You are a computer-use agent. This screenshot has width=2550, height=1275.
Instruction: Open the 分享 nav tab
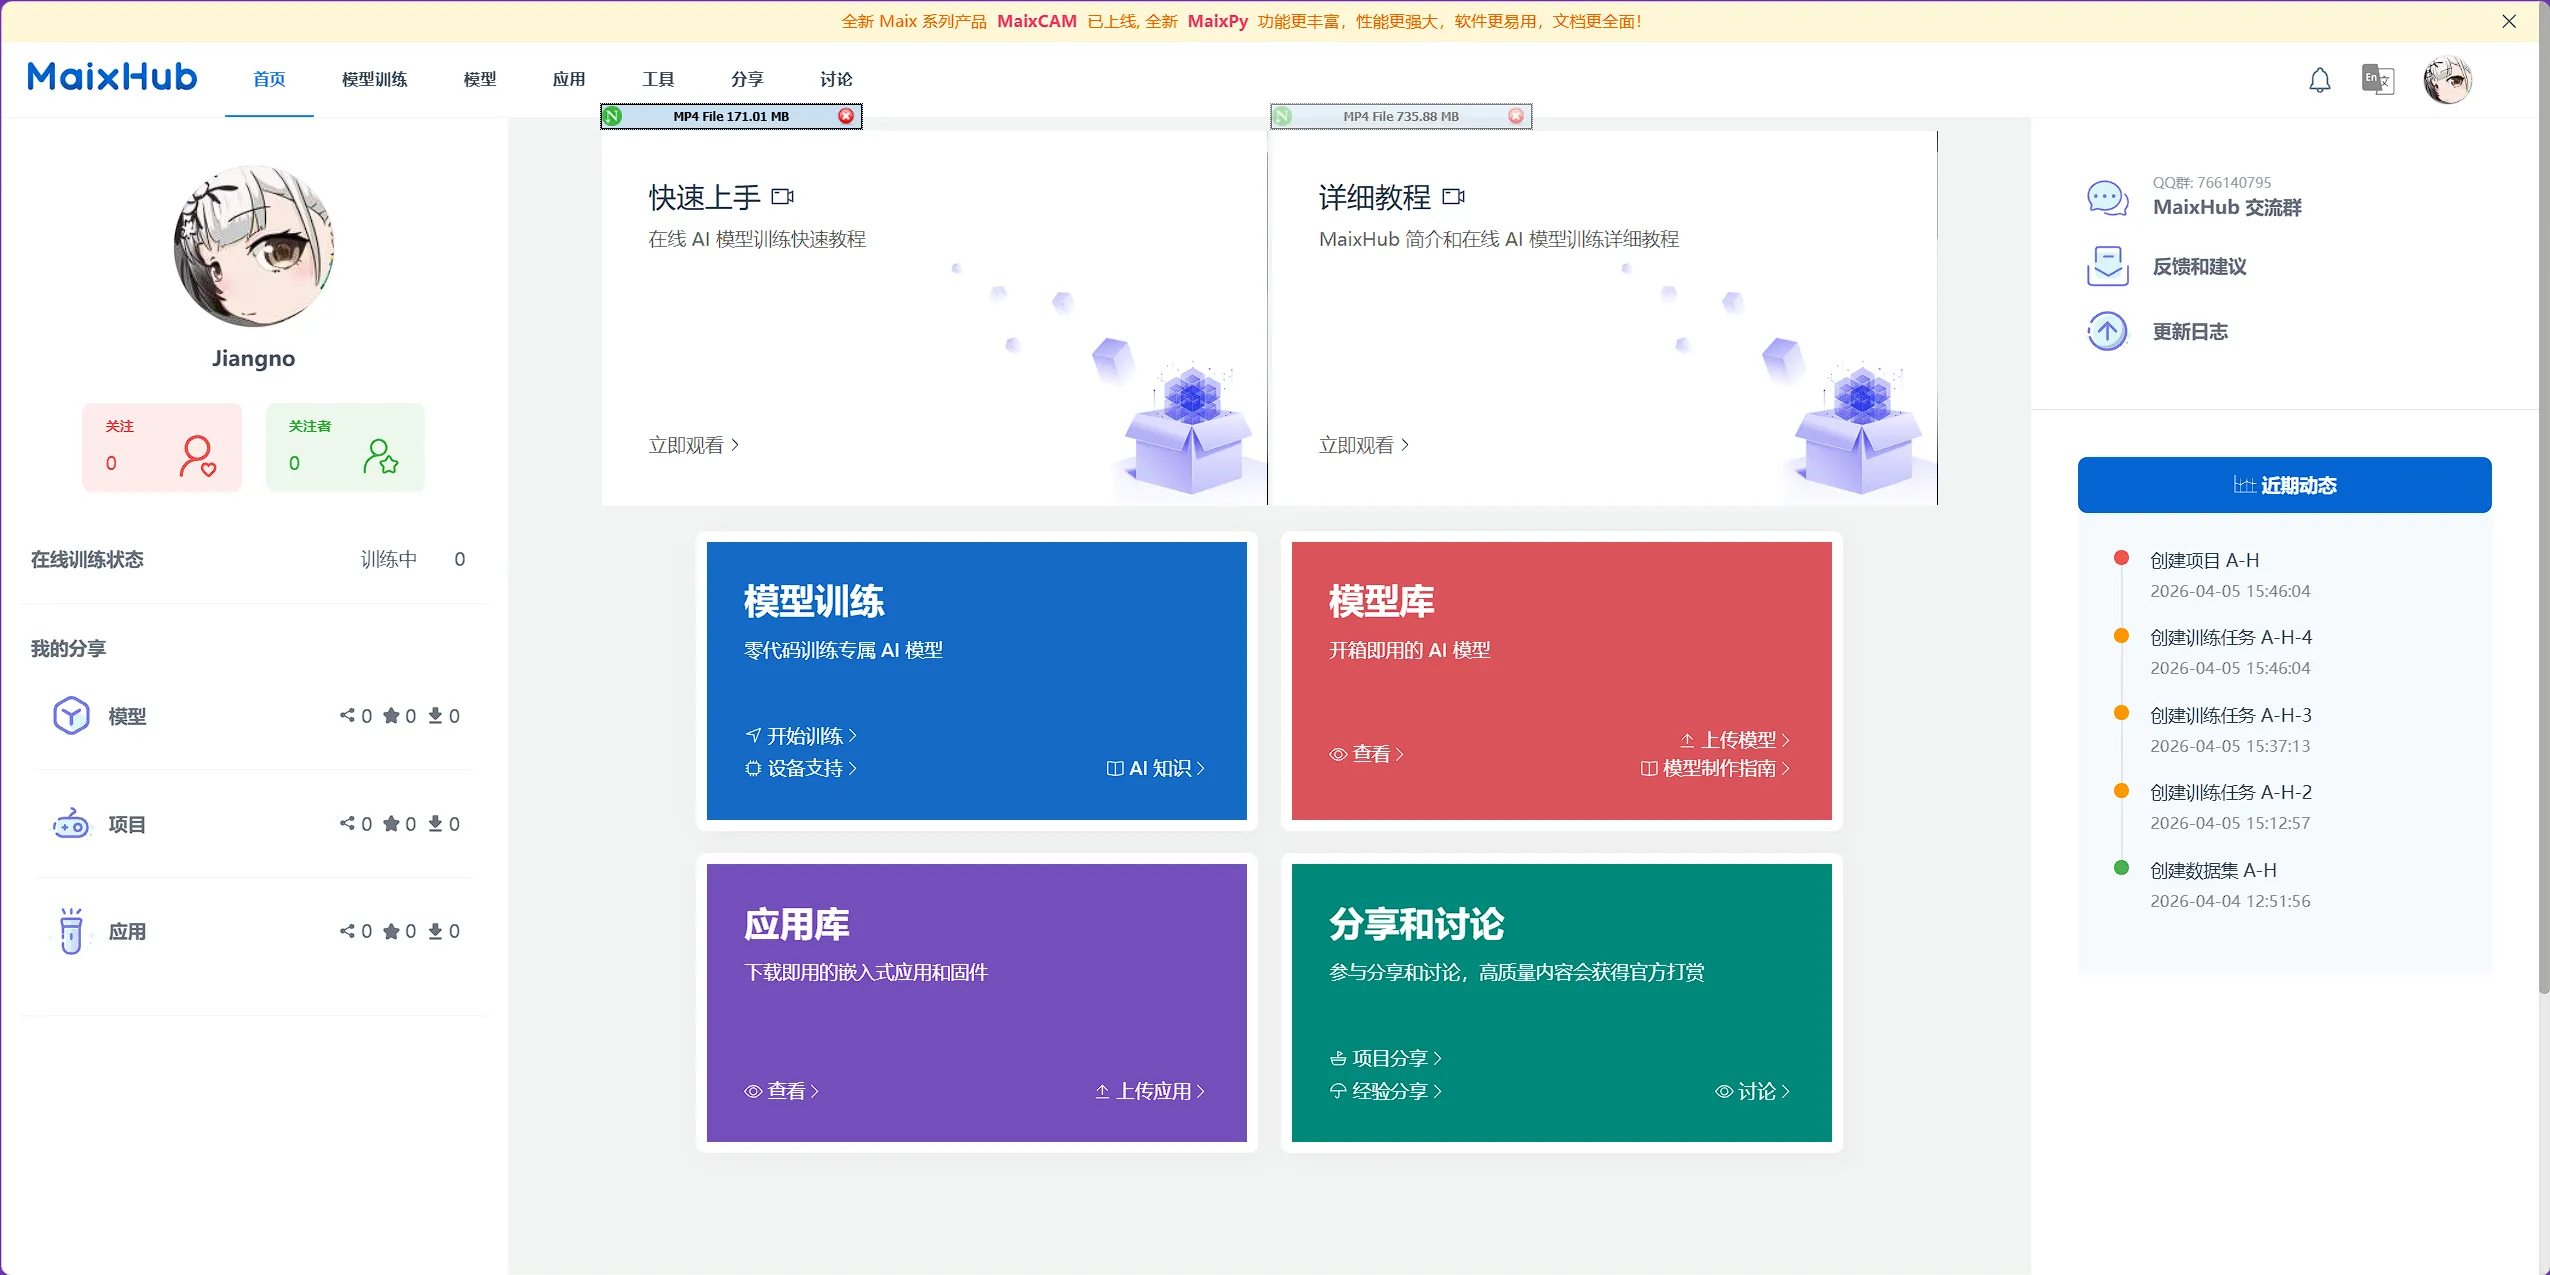747,79
